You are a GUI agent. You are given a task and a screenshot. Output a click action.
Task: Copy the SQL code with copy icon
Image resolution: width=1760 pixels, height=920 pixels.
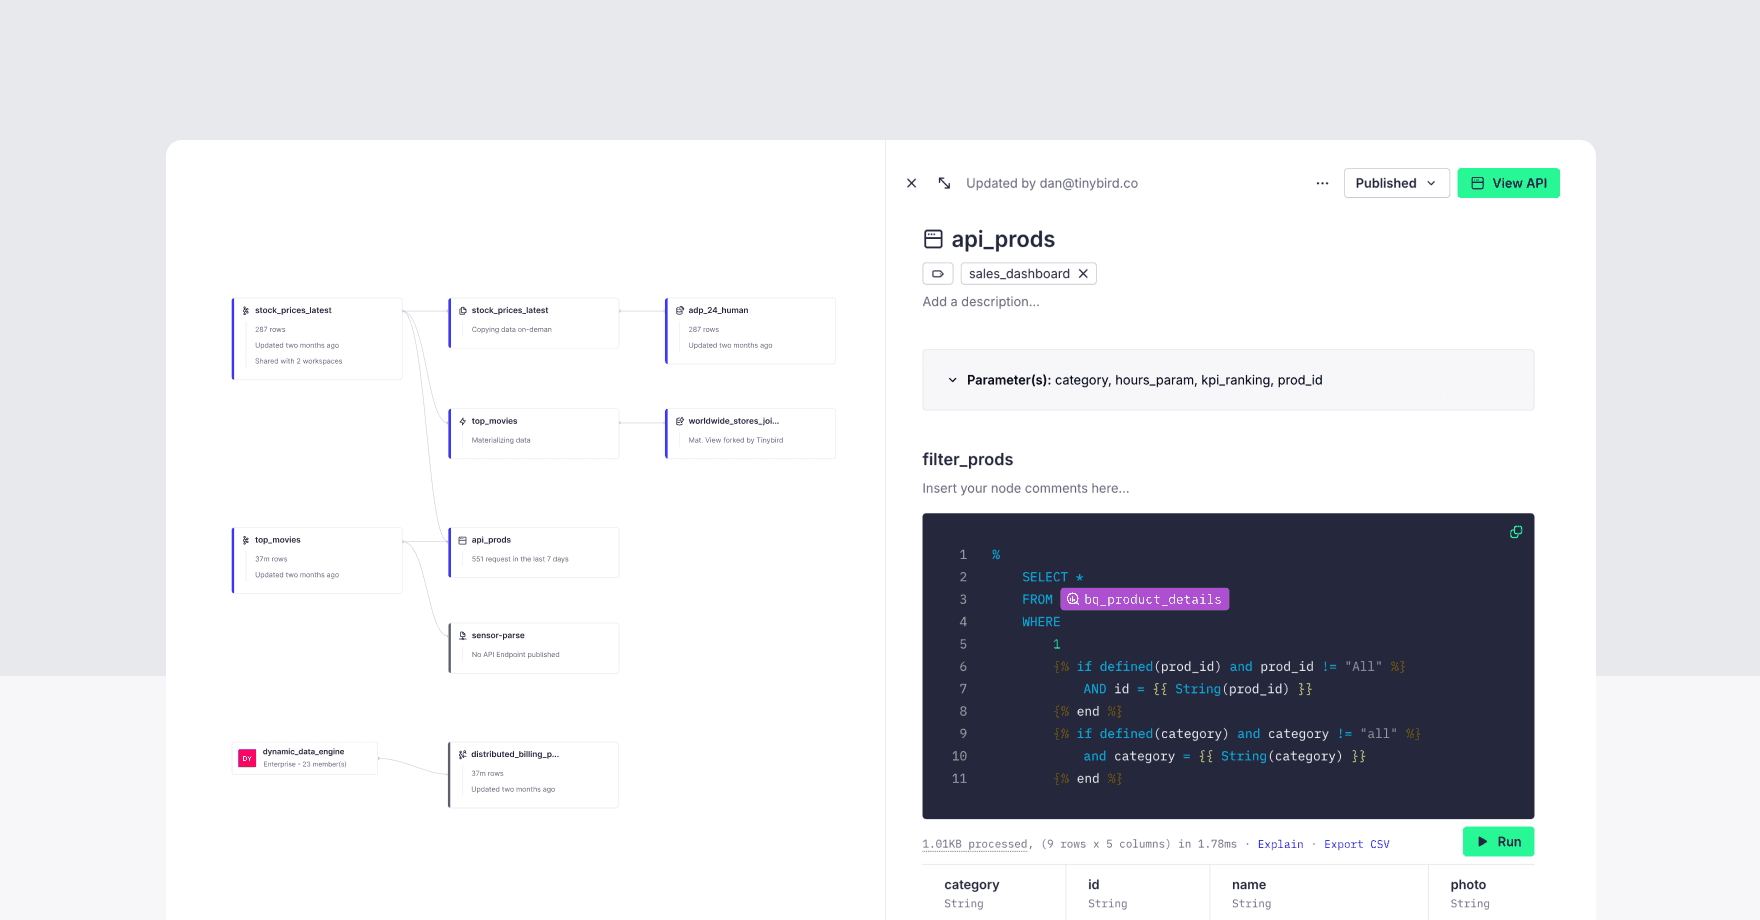tap(1516, 532)
